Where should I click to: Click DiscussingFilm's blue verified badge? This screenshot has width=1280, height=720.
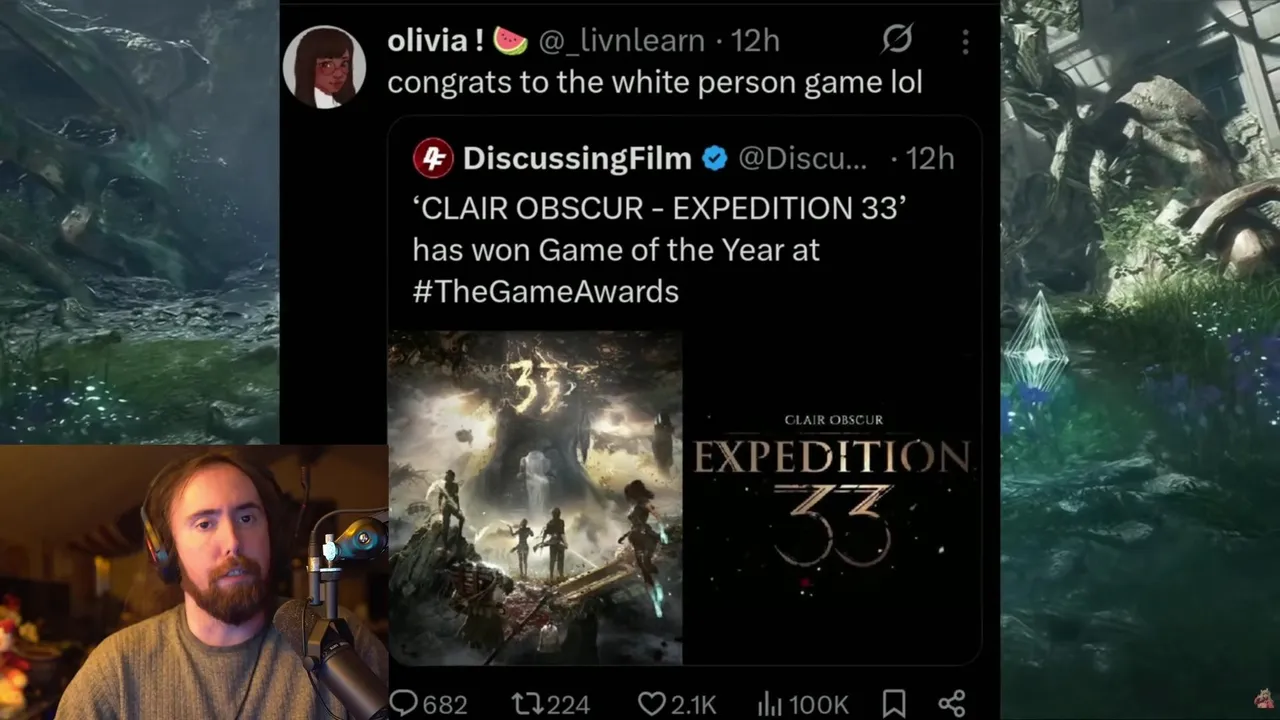click(x=714, y=158)
